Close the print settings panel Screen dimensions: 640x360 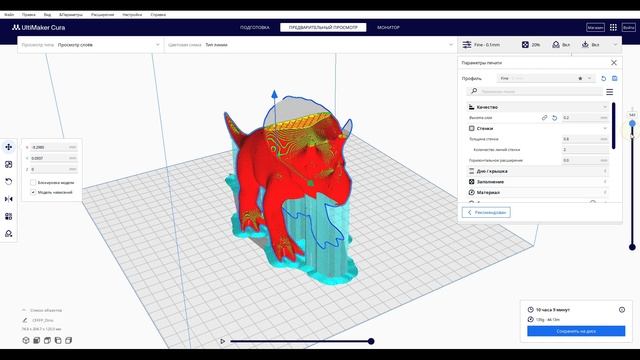[614, 63]
